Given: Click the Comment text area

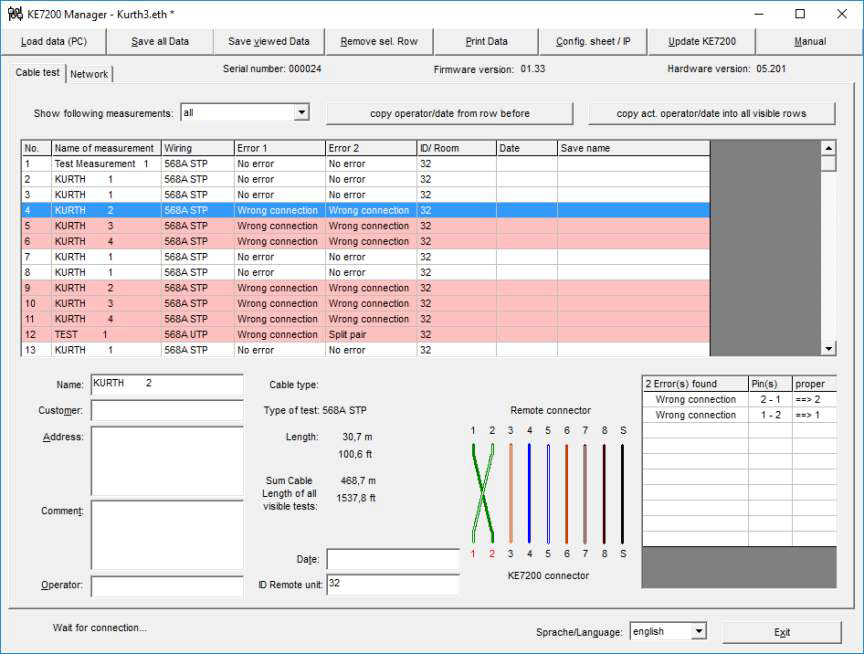Looking at the screenshot, I should coord(167,535).
